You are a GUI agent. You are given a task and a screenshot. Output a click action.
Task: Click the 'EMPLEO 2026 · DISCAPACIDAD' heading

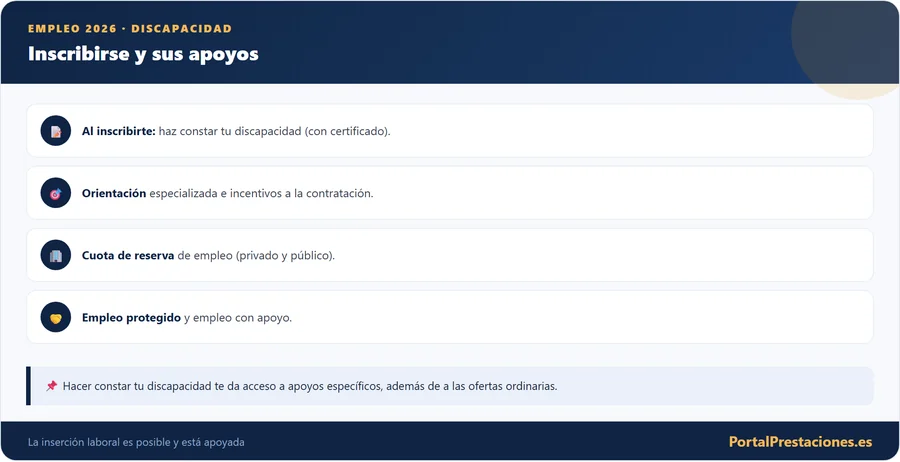[x=130, y=29]
